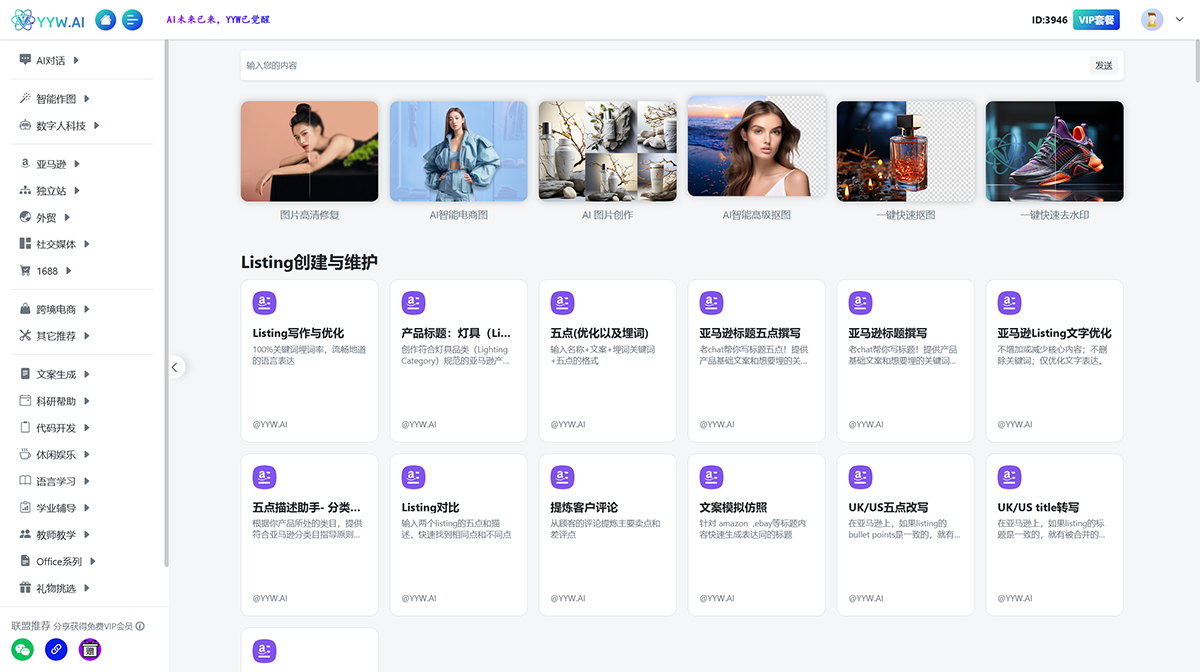Click the YYW.AI logo
The height and width of the screenshot is (672, 1200).
pos(48,20)
